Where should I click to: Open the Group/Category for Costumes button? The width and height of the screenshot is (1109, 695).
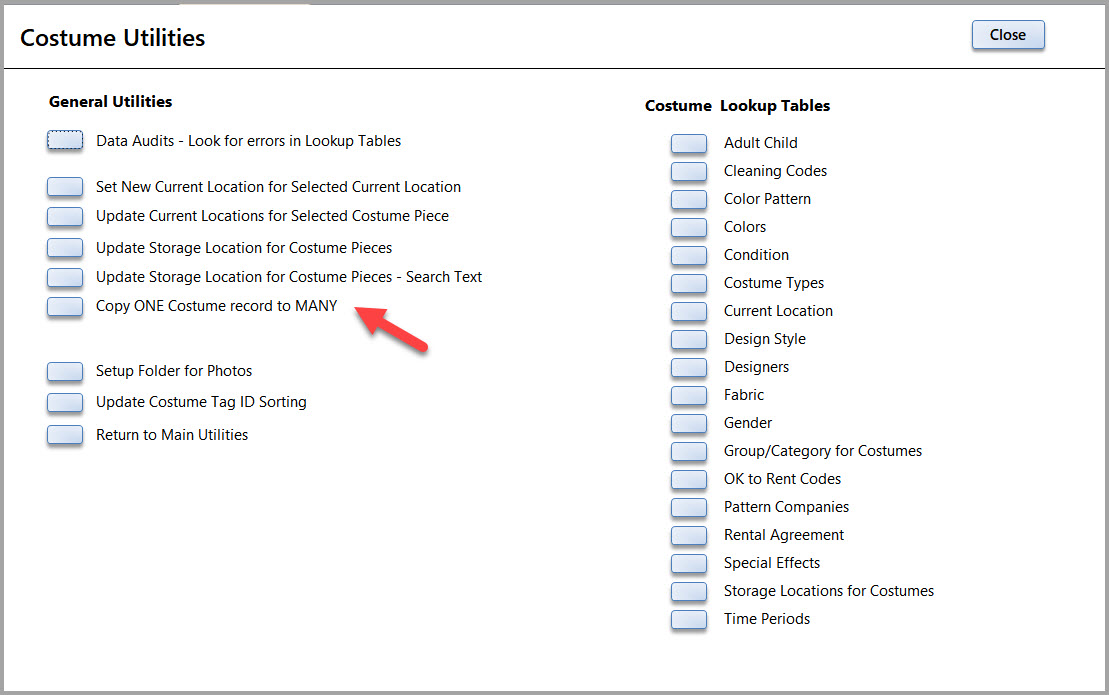click(689, 451)
